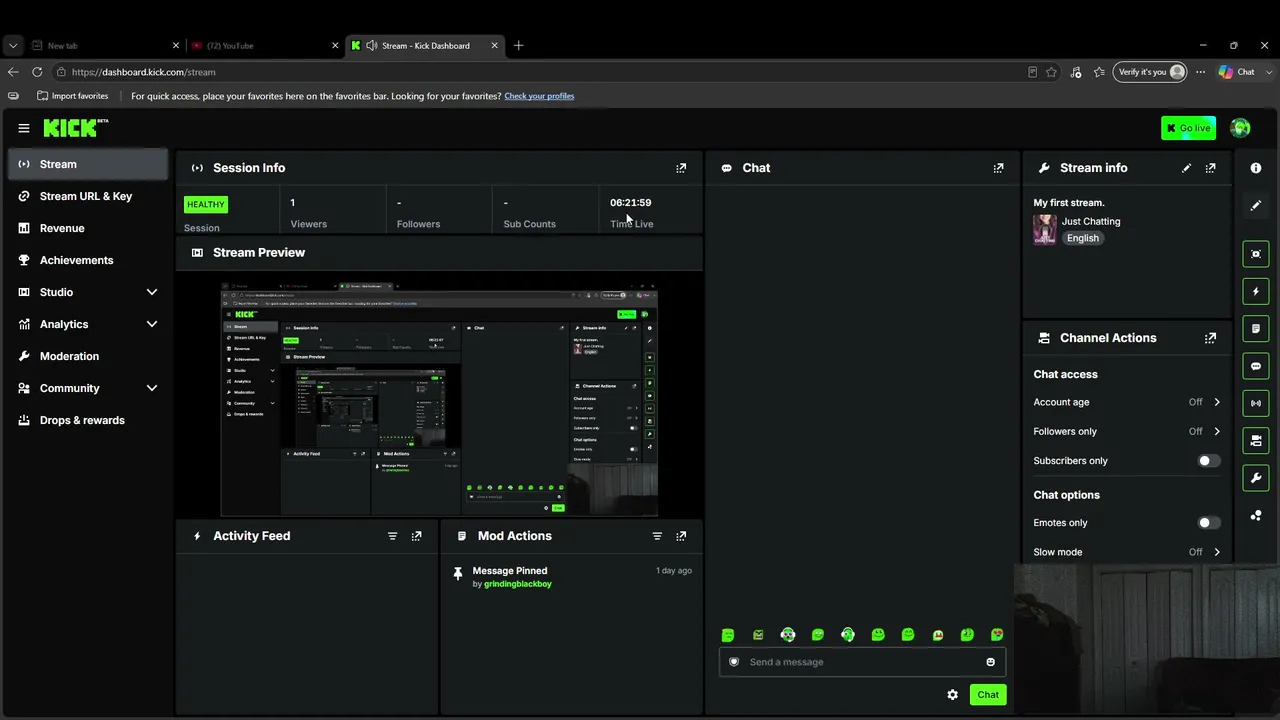This screenshot has height=720, width=1280.
Task: Click the Kick logo
Action: pyautogui.click(x=75, y=127)
